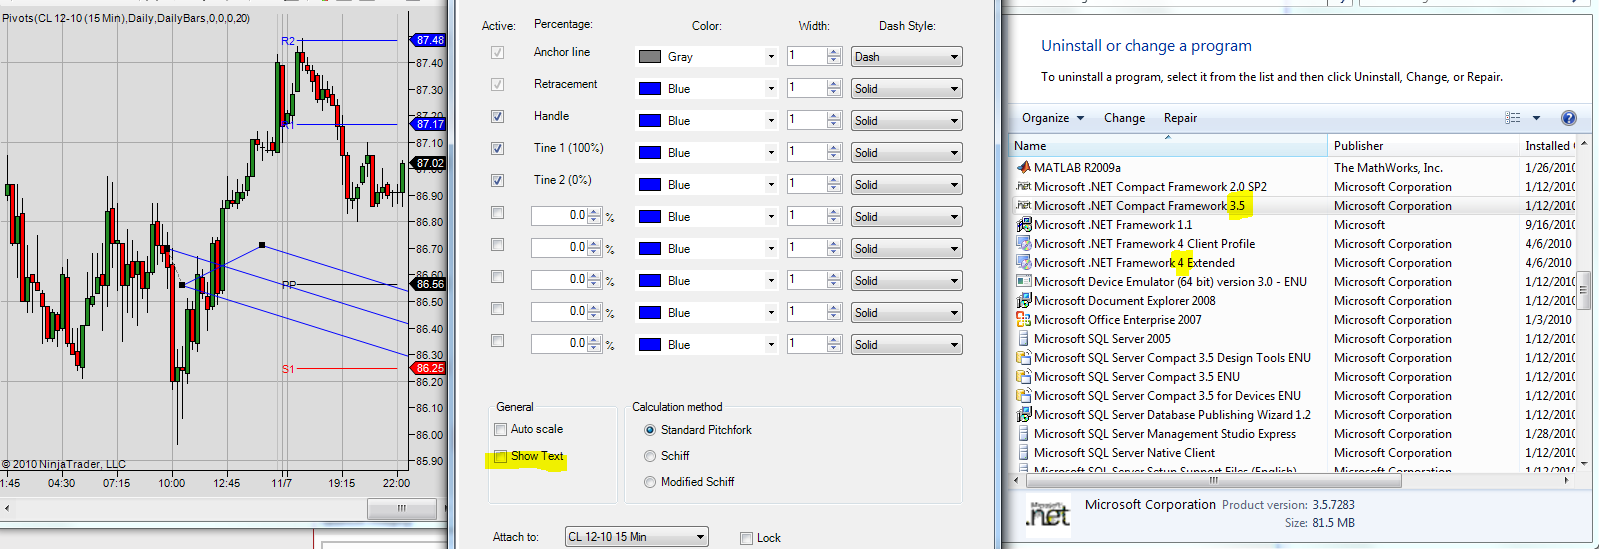Open Help with the blue question mark
The image size is (1599, 549).
click(1569, 118)
